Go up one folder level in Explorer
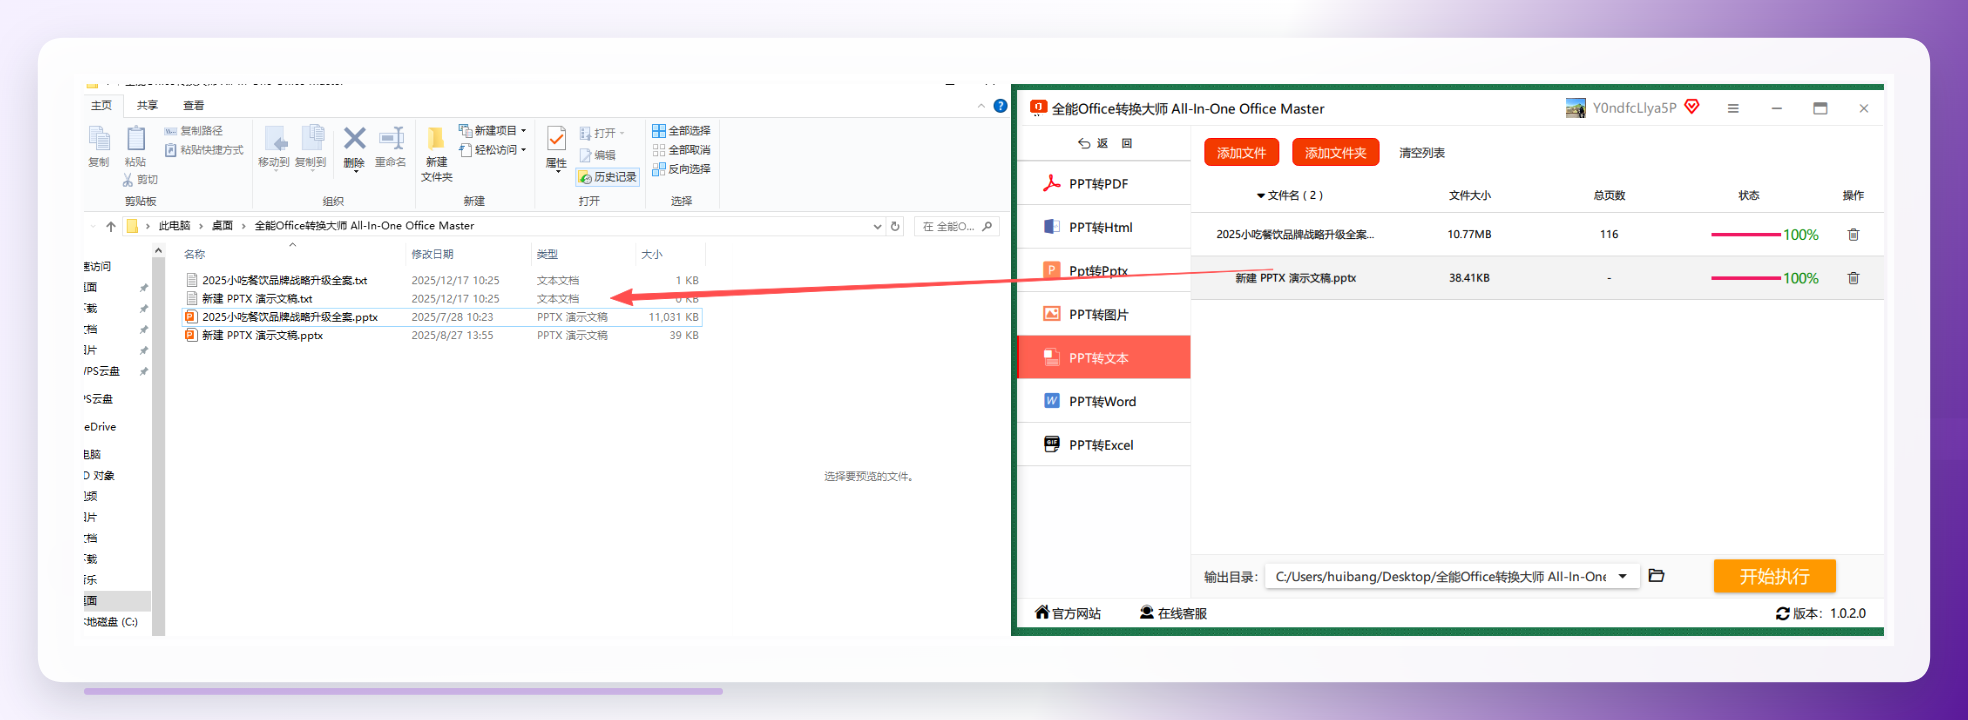Screen dimensions: 1968x720 point(111,226)
